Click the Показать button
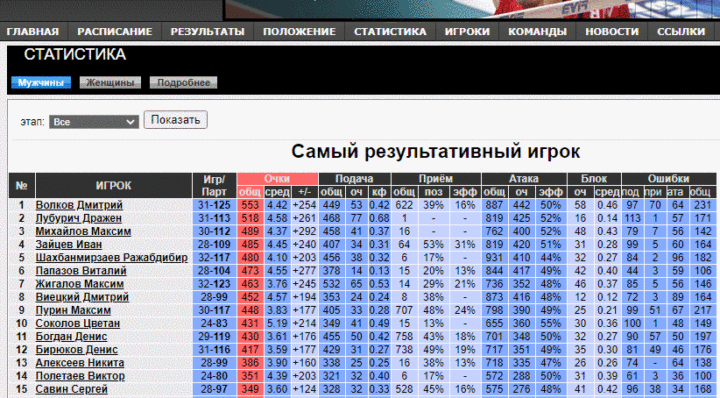This screenshot has width=720, height=398. (x=175, y=120)
